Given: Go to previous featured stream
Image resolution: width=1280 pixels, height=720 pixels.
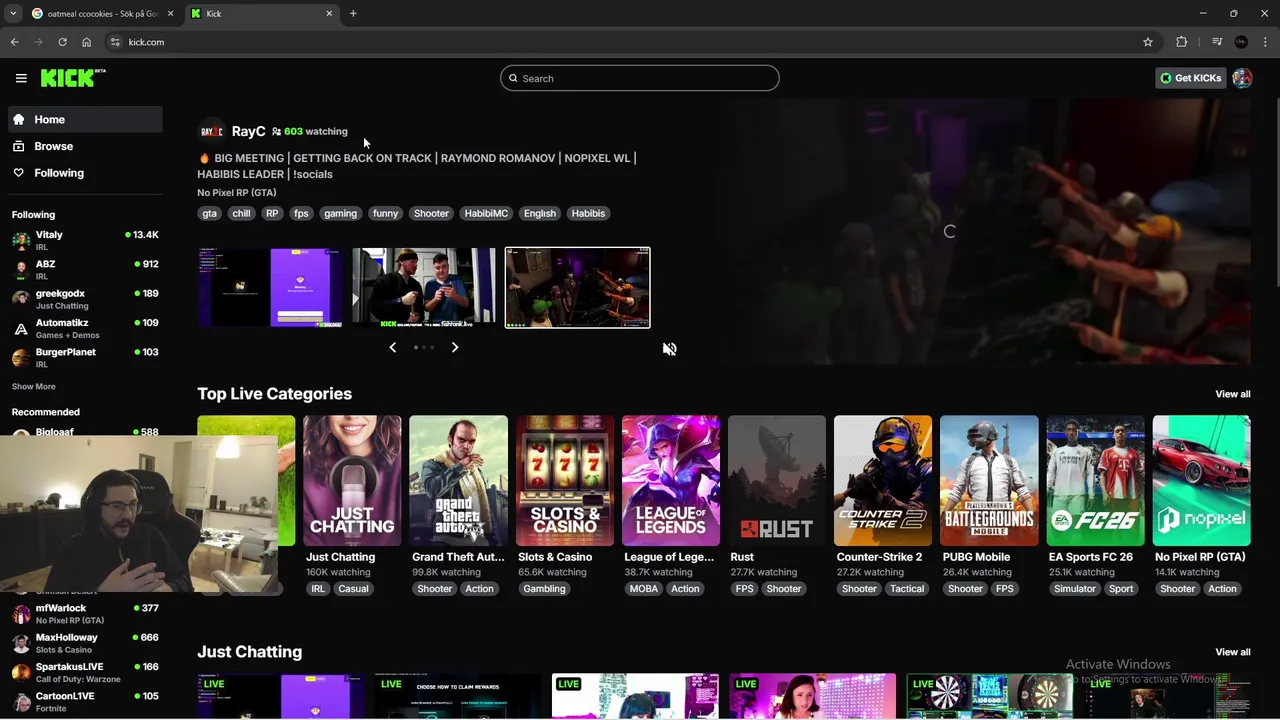Looking at the screenshot, I should (392, 347).
